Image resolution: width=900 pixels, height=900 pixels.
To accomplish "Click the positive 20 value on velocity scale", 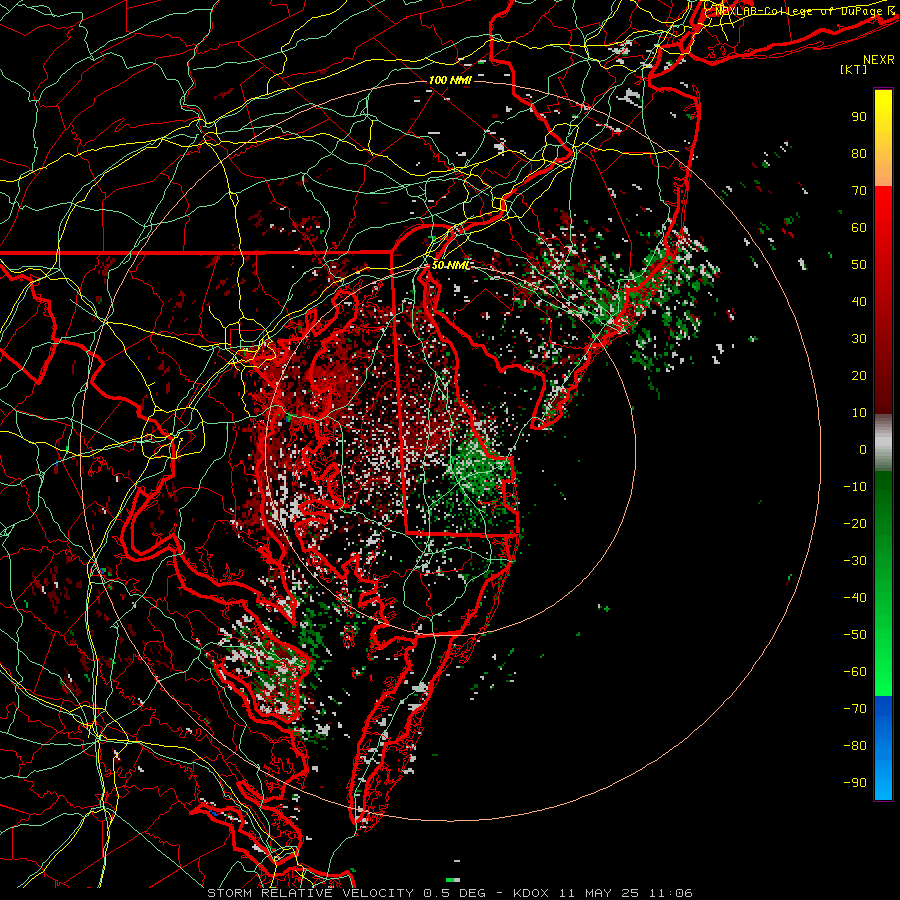I will 859,376.
